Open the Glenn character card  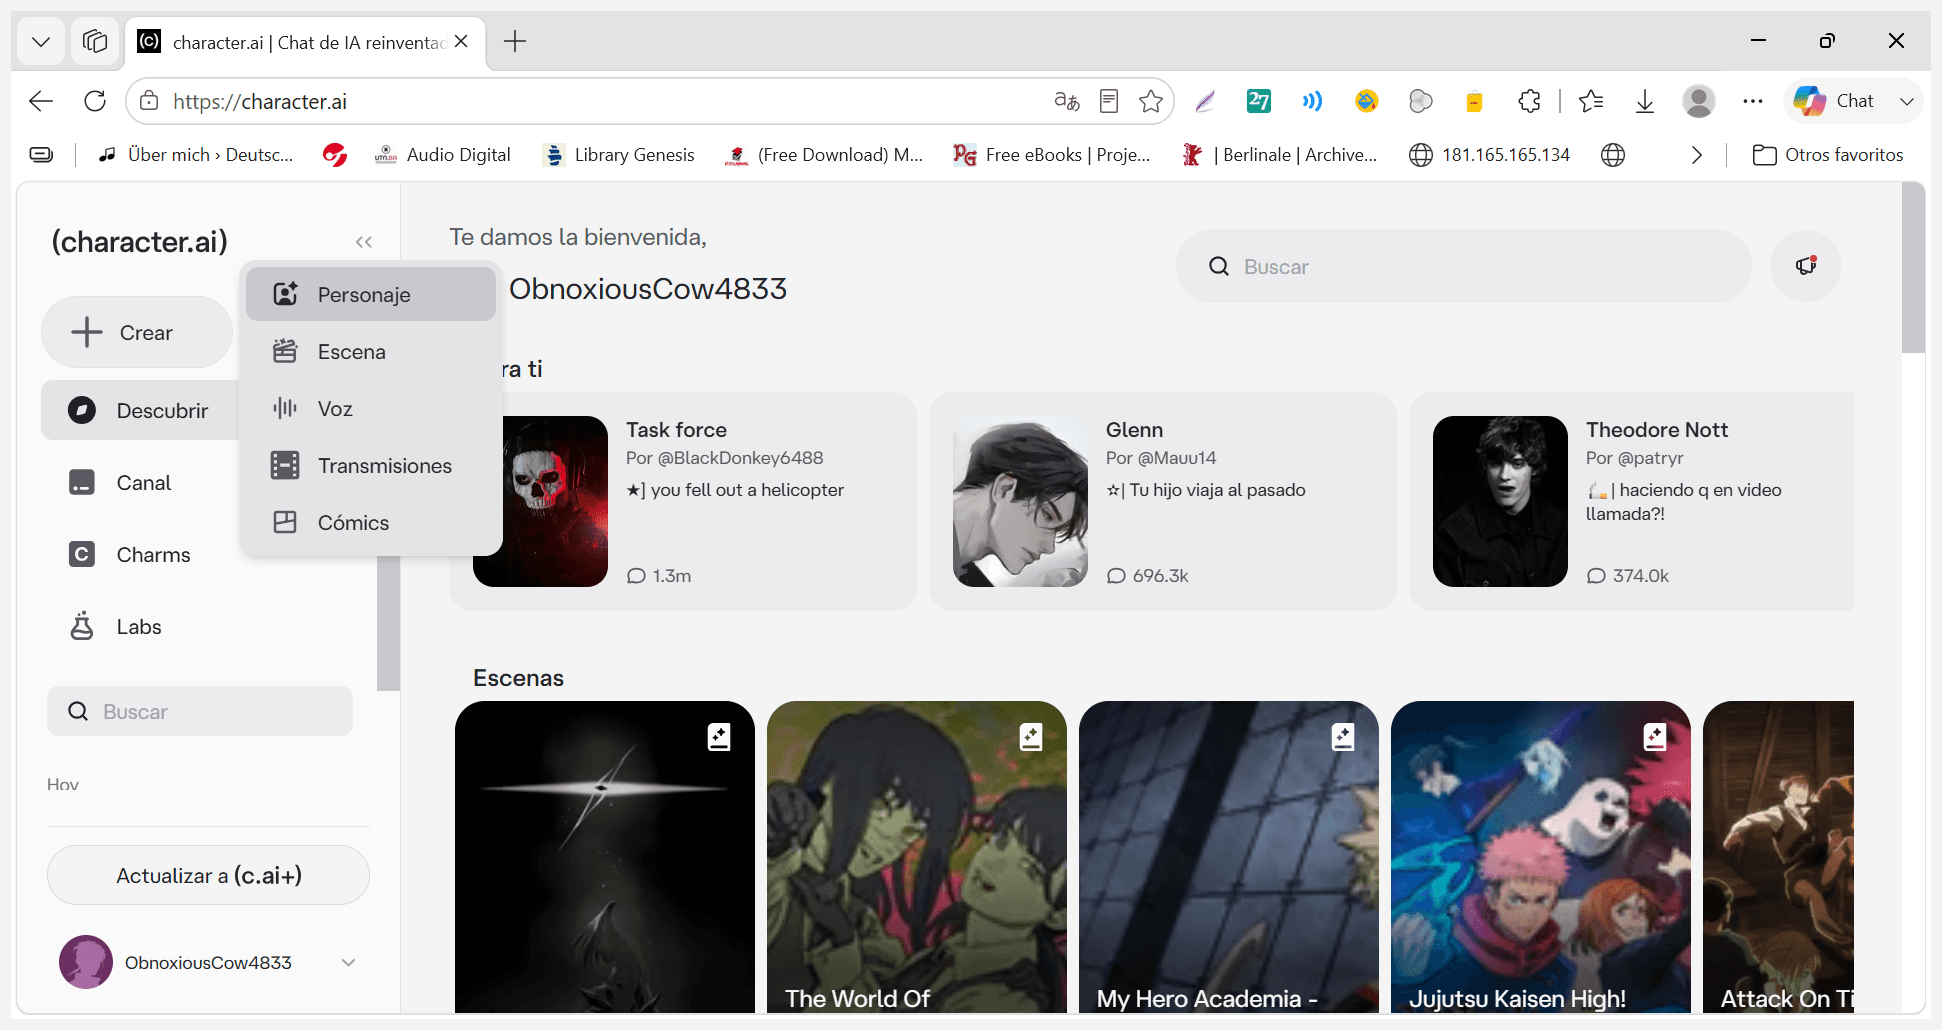[1163, 501]
